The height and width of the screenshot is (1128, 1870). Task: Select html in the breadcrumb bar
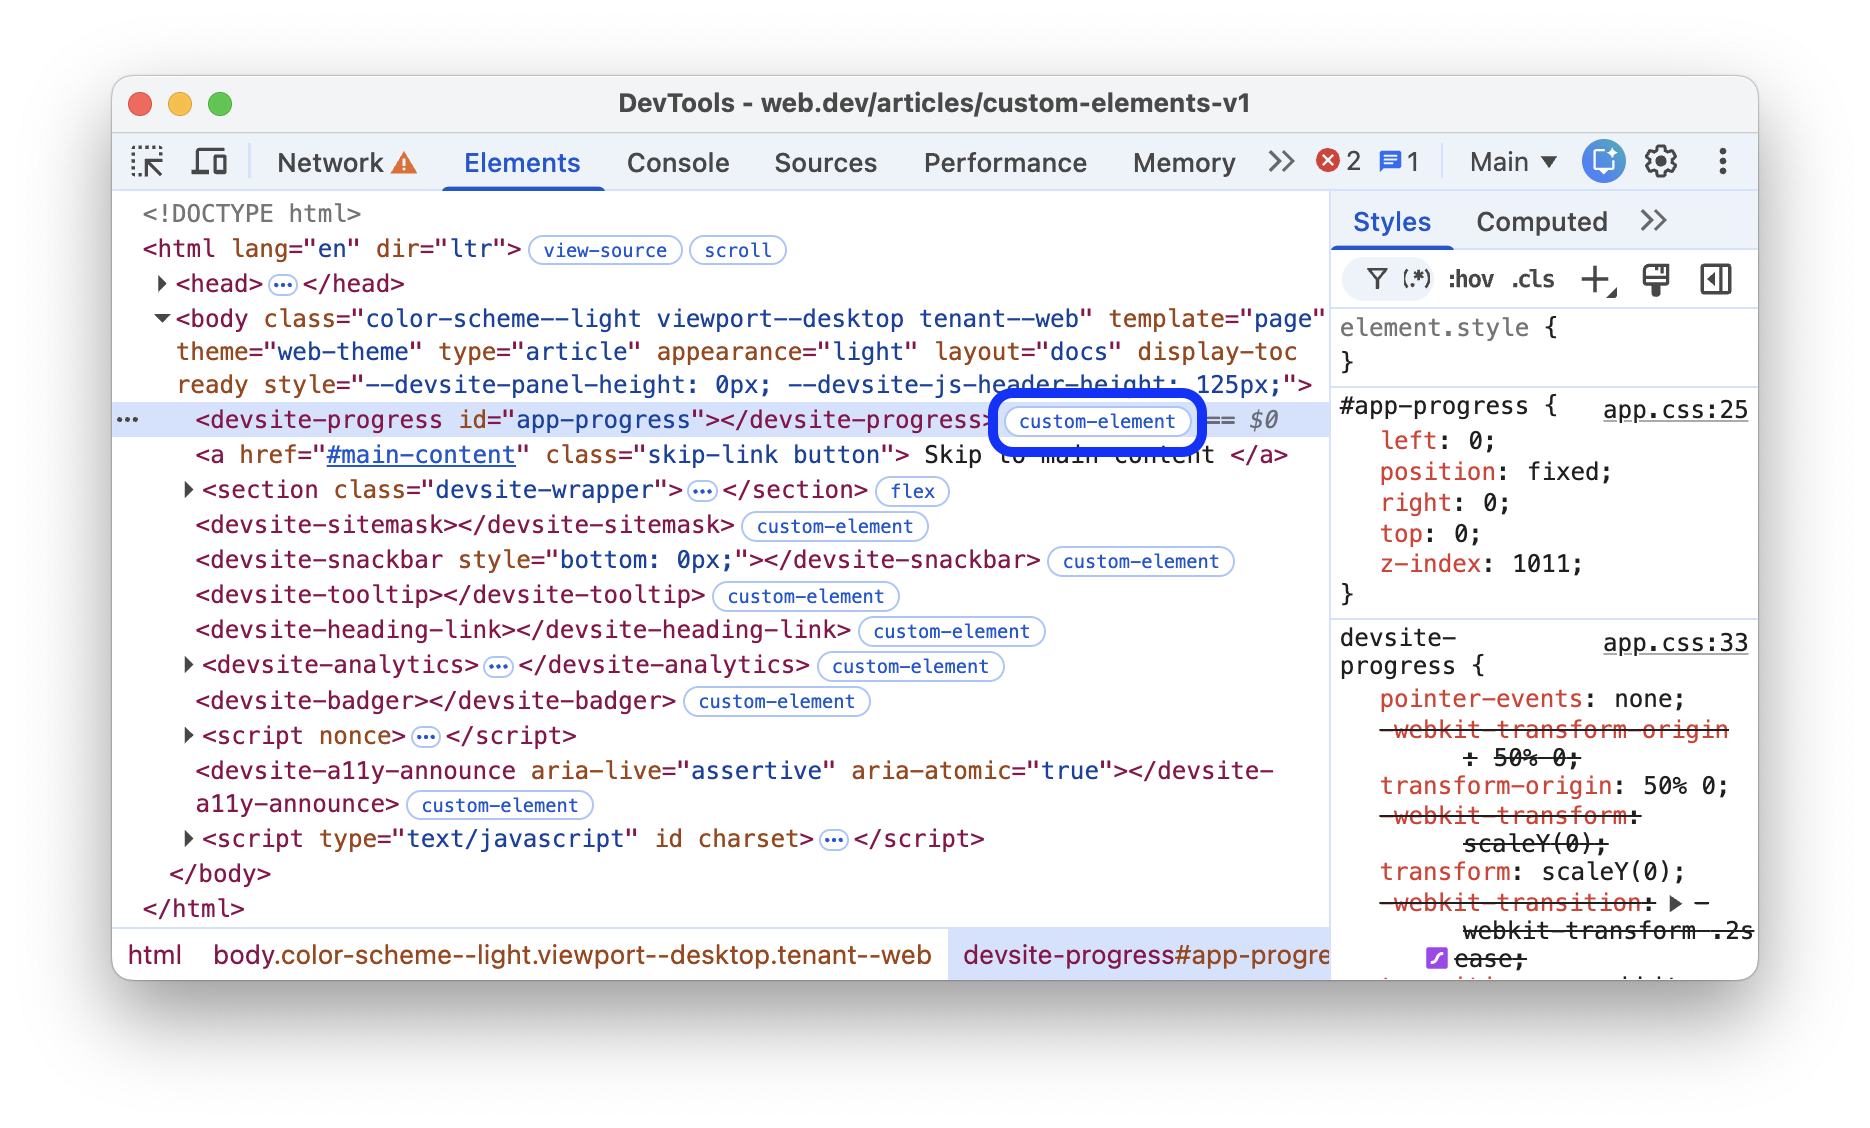(155, 955)
